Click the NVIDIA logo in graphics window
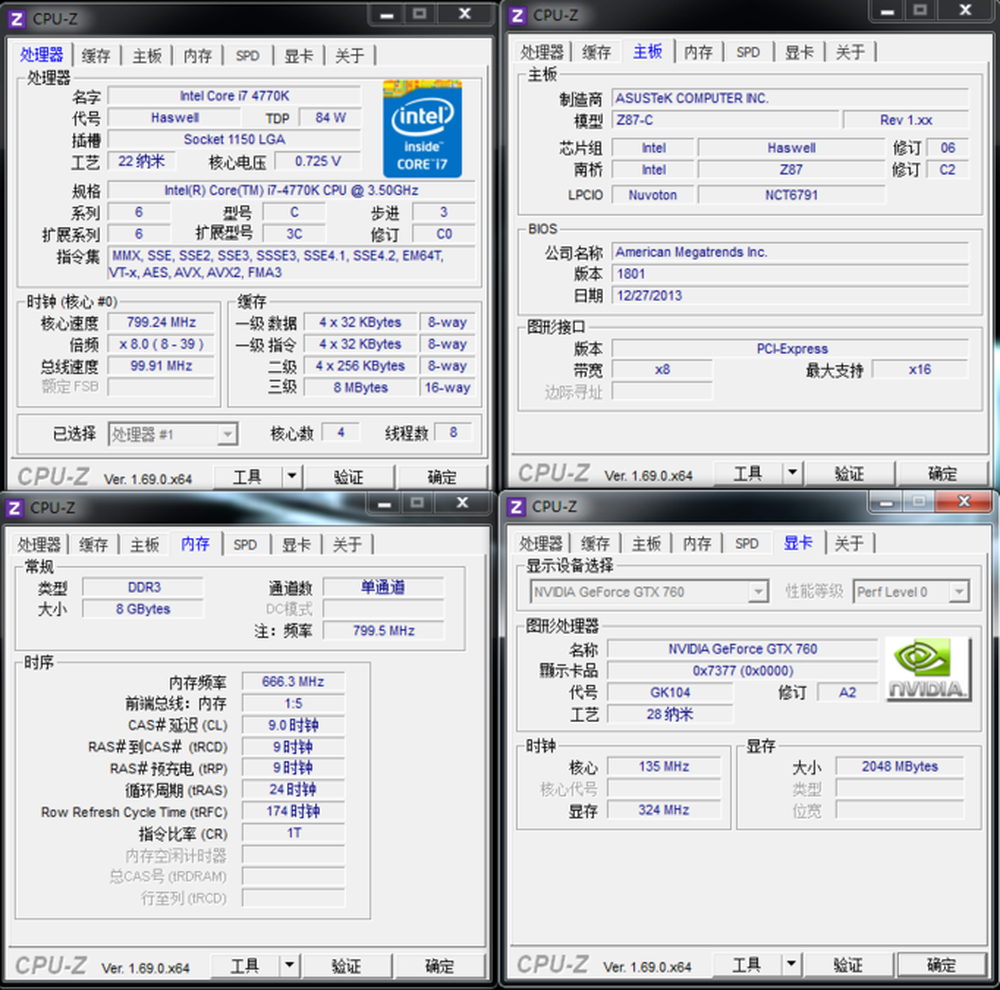This screenshot has height=990, width=1000. click(x=929, y=669)
